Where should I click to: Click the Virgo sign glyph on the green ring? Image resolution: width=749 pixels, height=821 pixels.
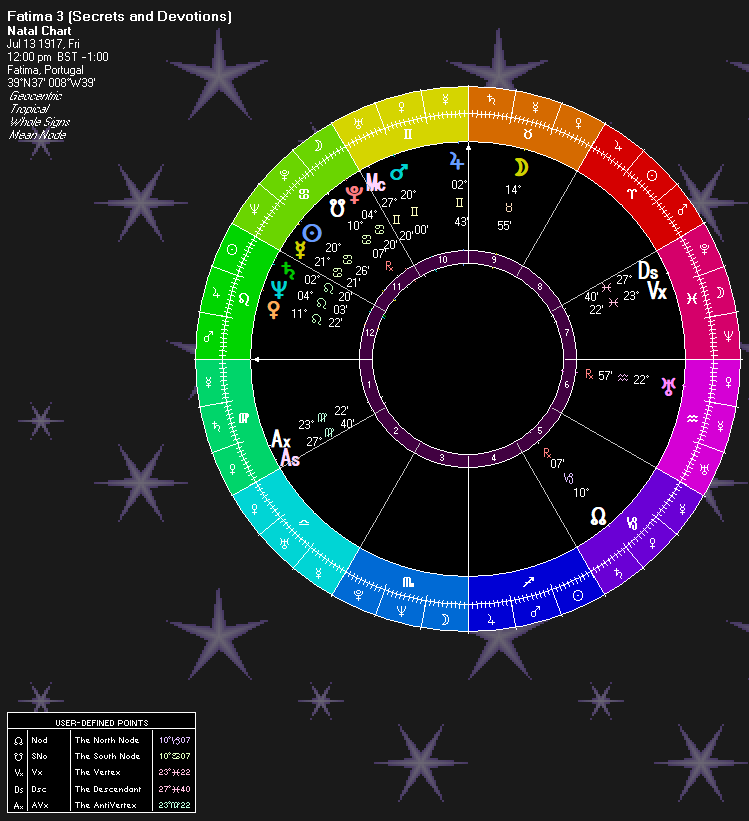(x=244, y=418)
